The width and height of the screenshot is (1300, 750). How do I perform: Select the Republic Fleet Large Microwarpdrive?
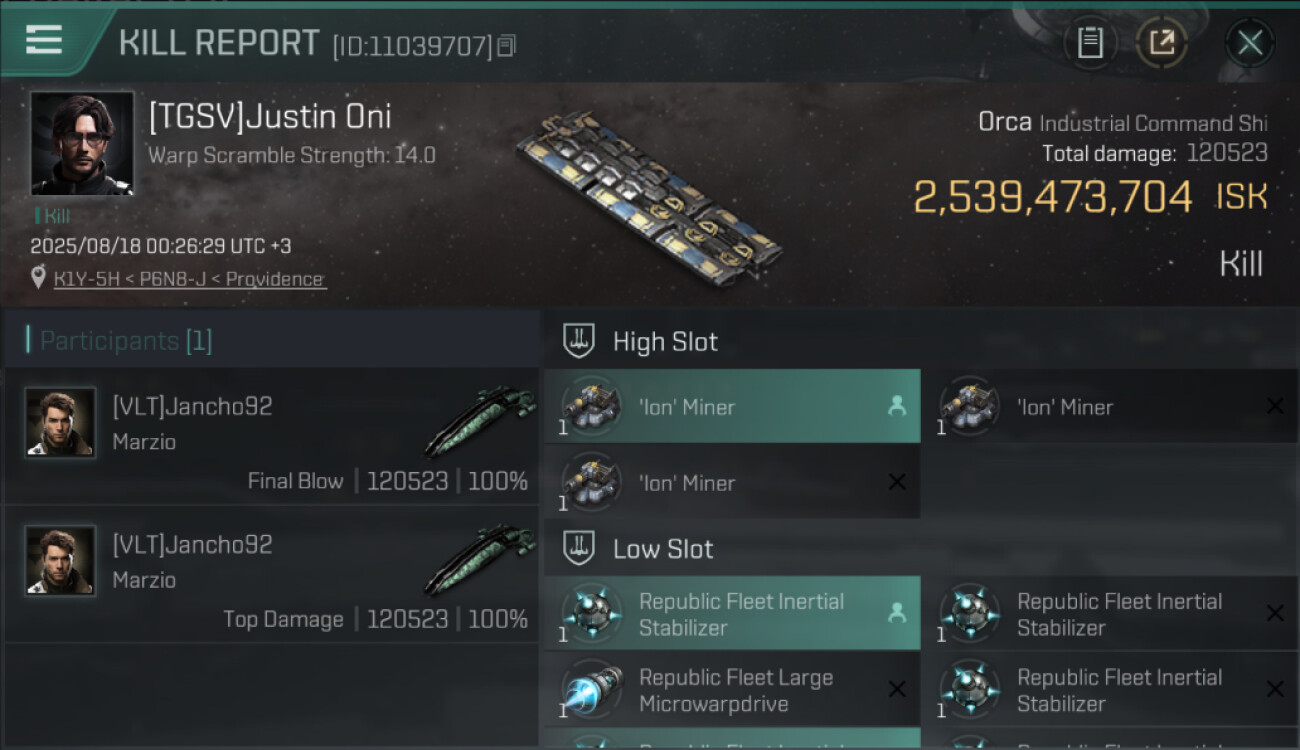[731, 690]
